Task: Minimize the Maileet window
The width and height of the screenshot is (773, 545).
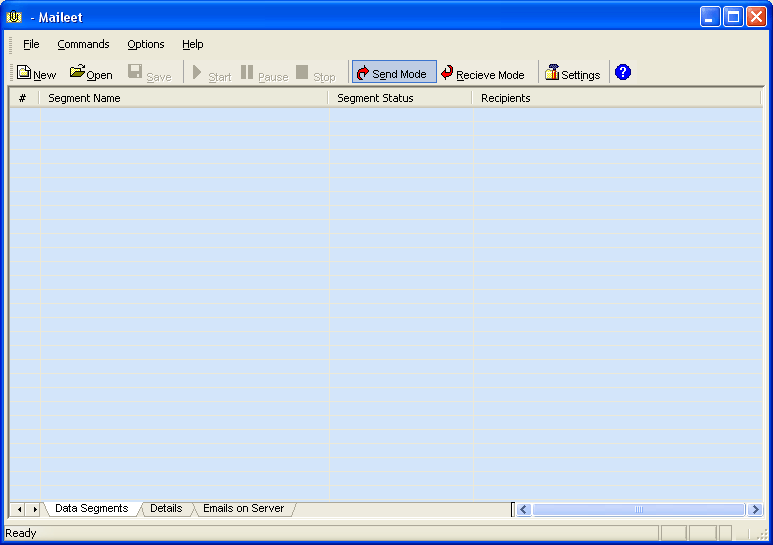Action: [710, 17]
